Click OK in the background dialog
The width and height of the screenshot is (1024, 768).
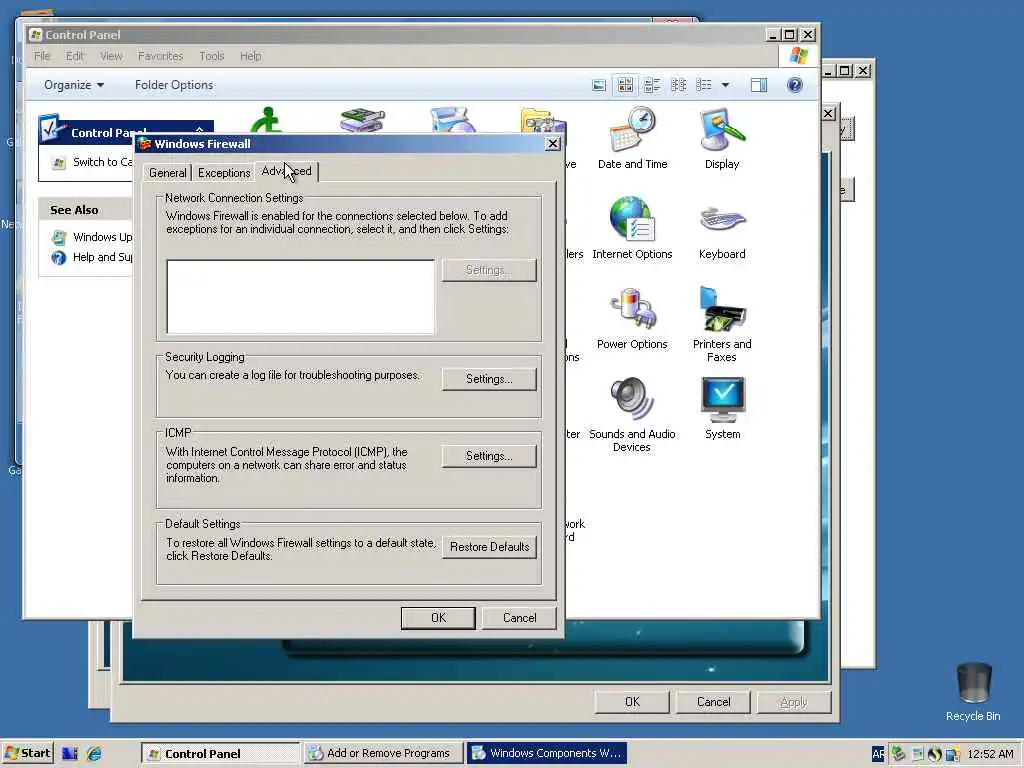click(x=632, y=702)
